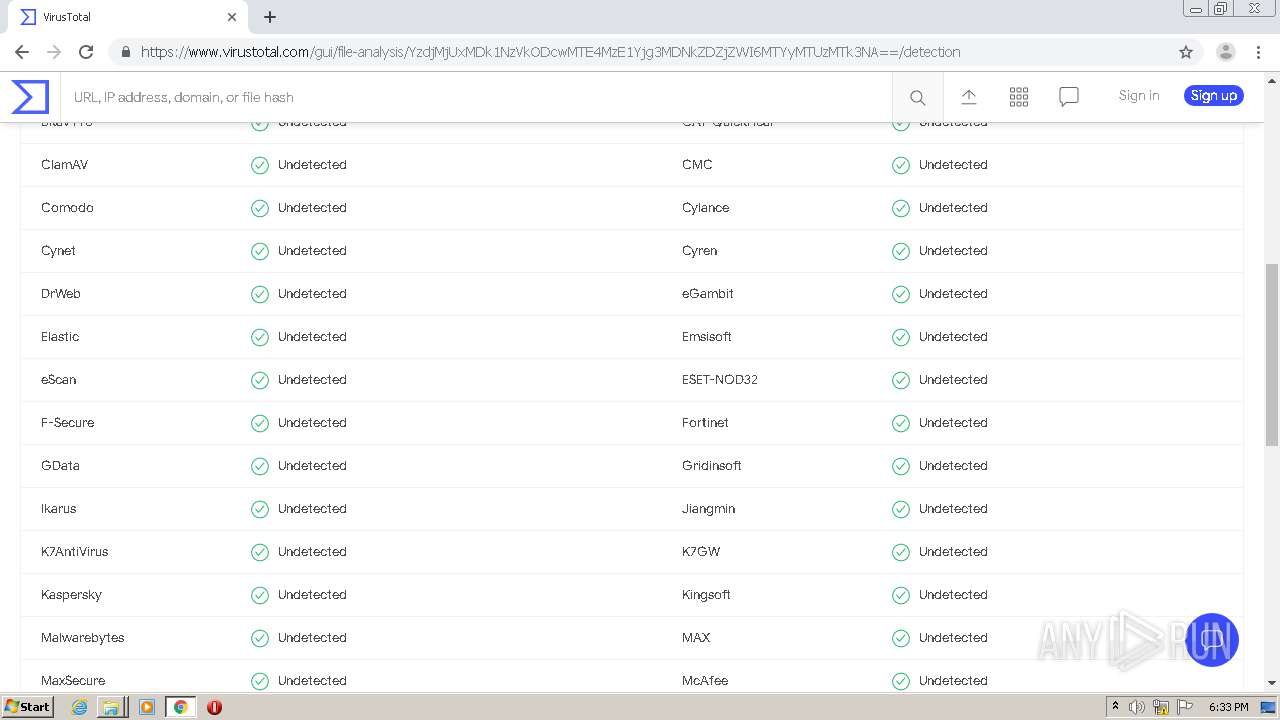
Task: Select the K7AntiVirus engine name
Action: [74, 552]
